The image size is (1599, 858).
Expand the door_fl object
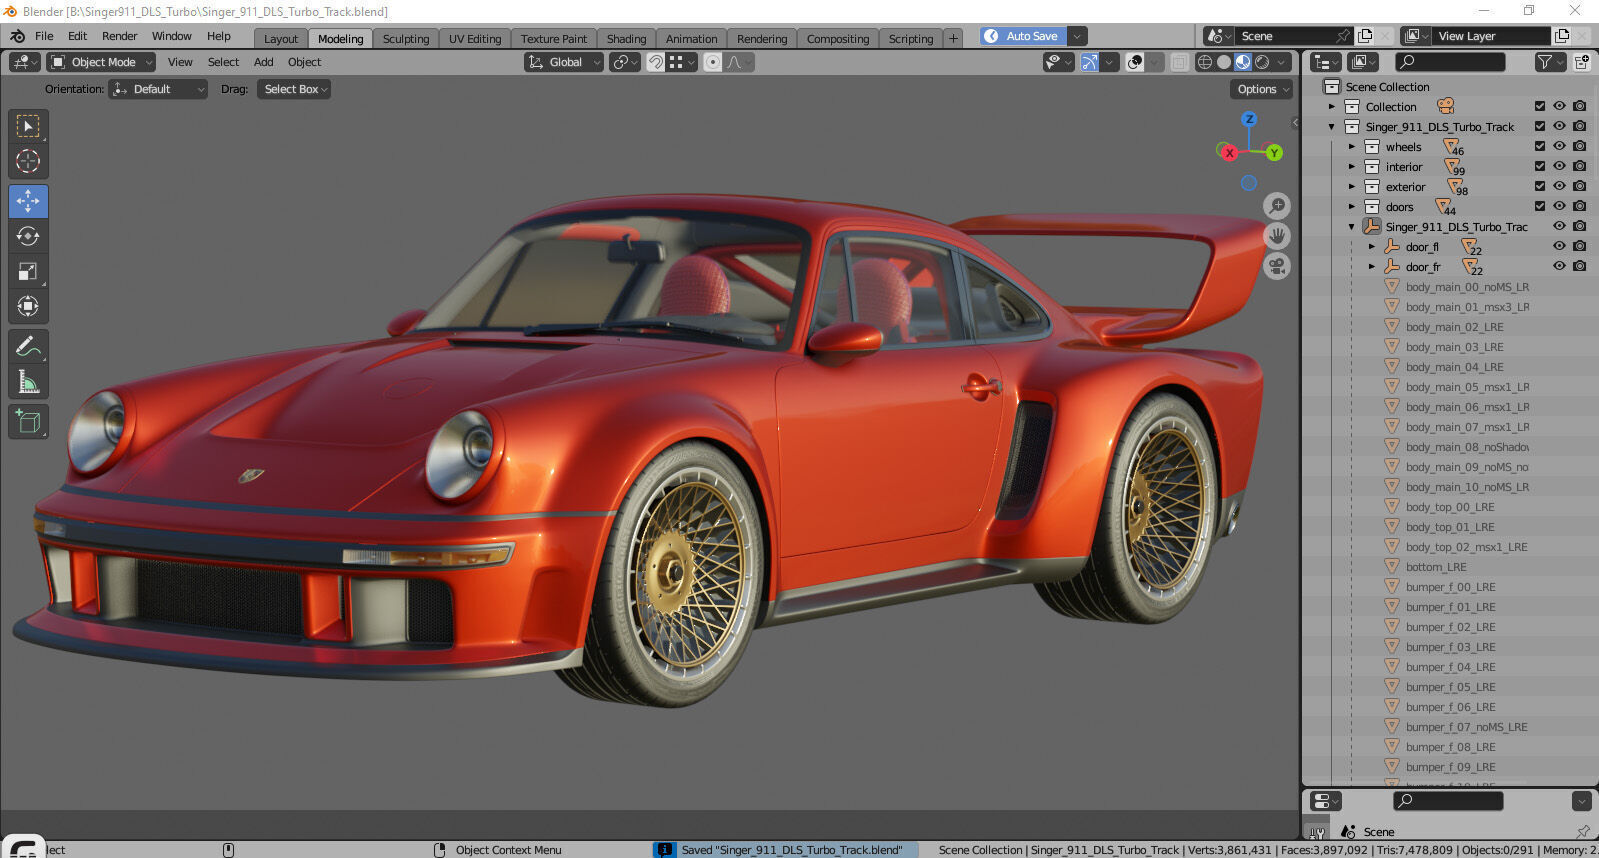1372,247
